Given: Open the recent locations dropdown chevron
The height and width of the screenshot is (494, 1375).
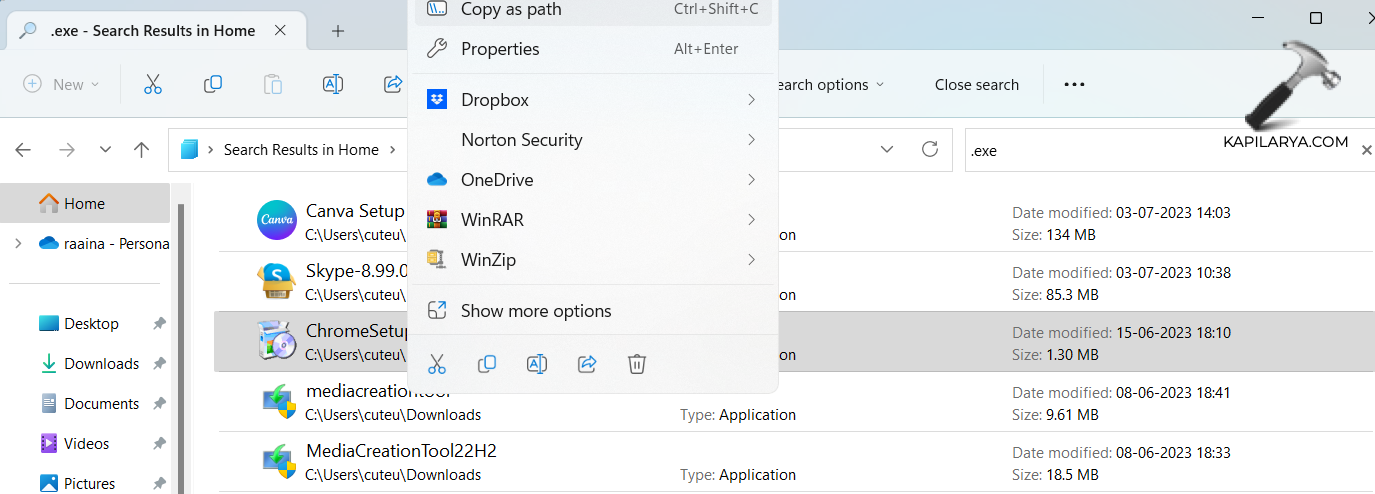Looking at the screenshot, I should point(105,150).
